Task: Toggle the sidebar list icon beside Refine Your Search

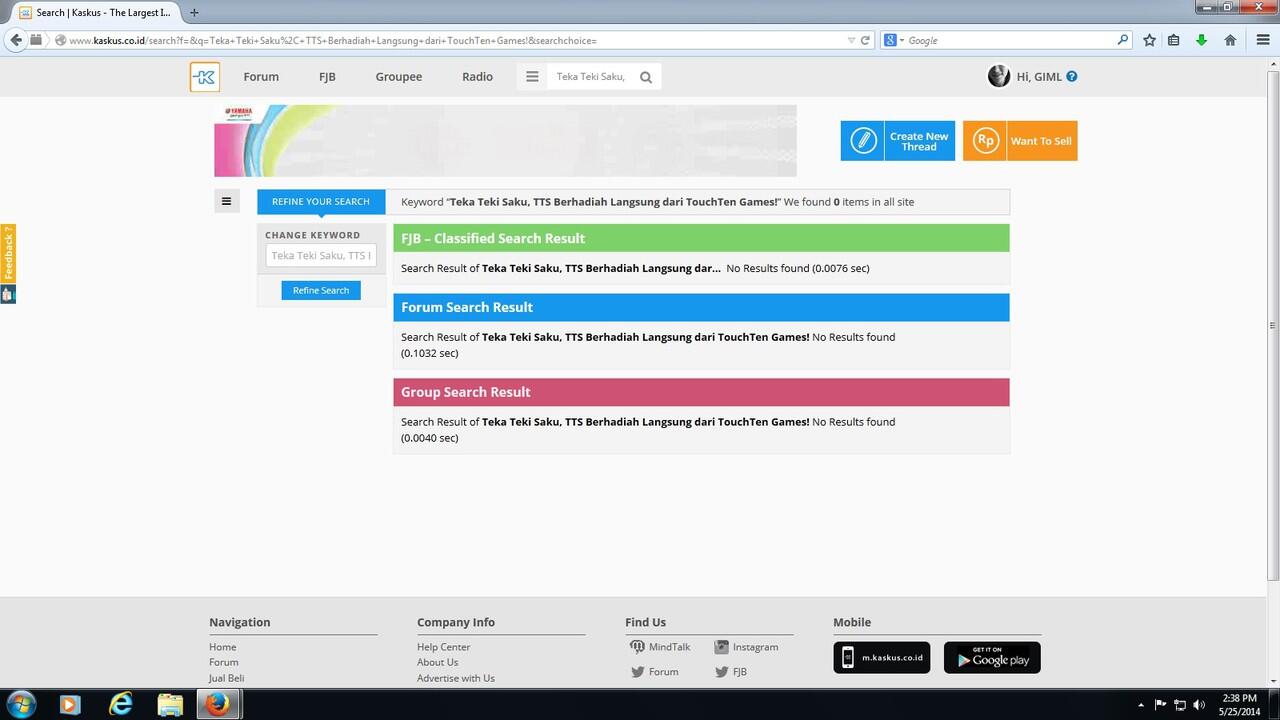Action: (226, 201)
